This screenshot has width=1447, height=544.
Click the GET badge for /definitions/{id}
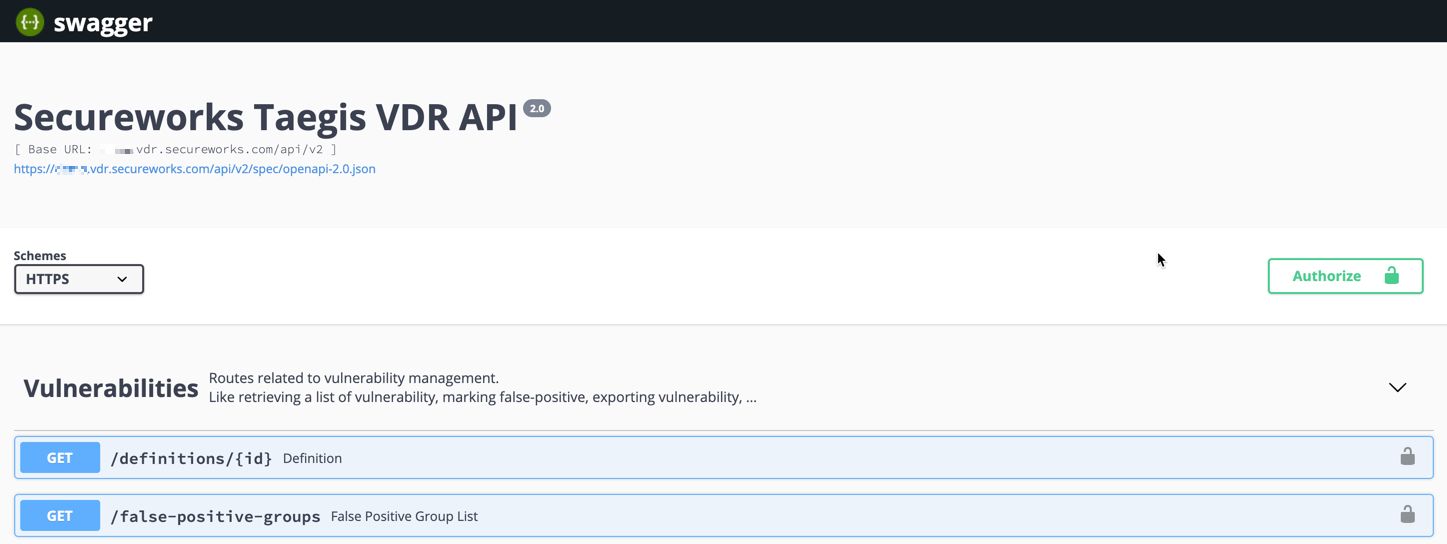(x=60, y=458)
